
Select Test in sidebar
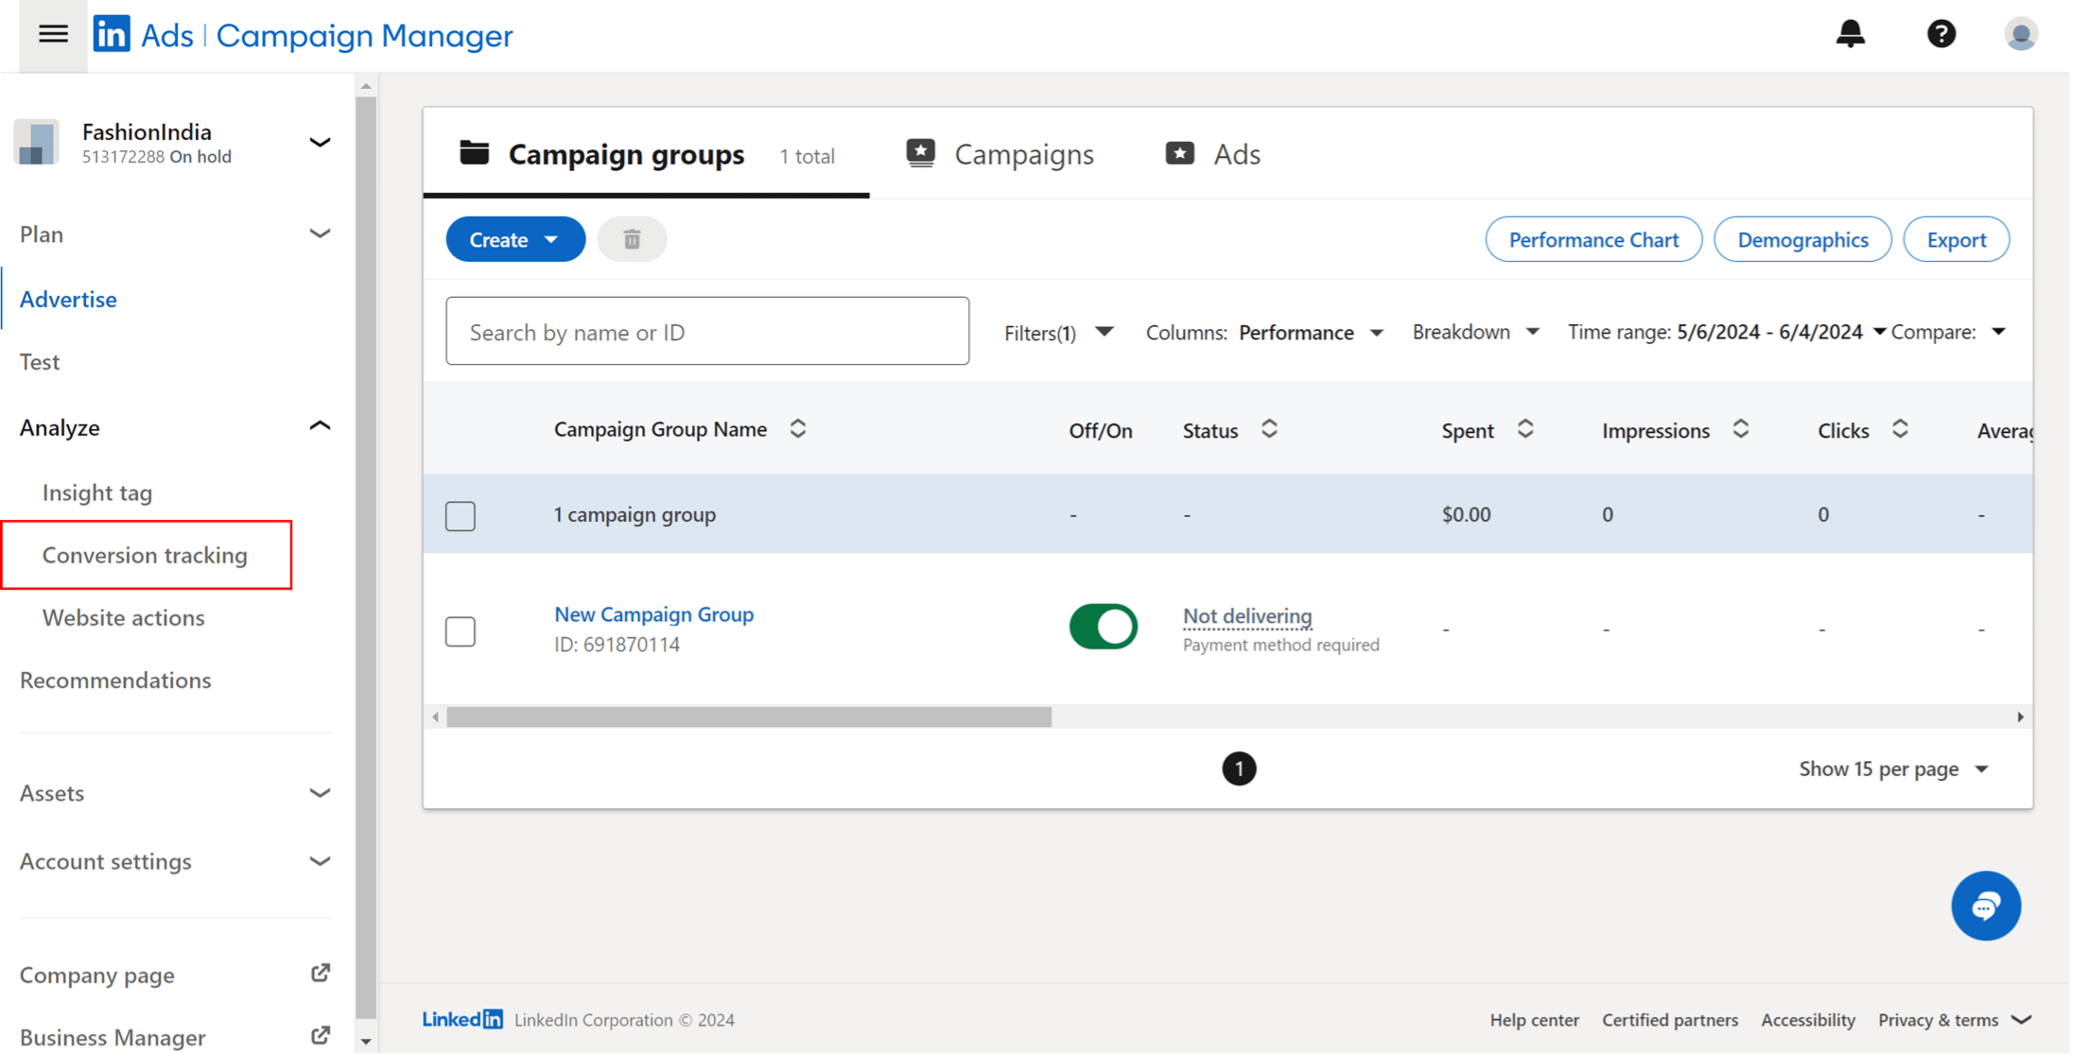click(x=40, y=362)
